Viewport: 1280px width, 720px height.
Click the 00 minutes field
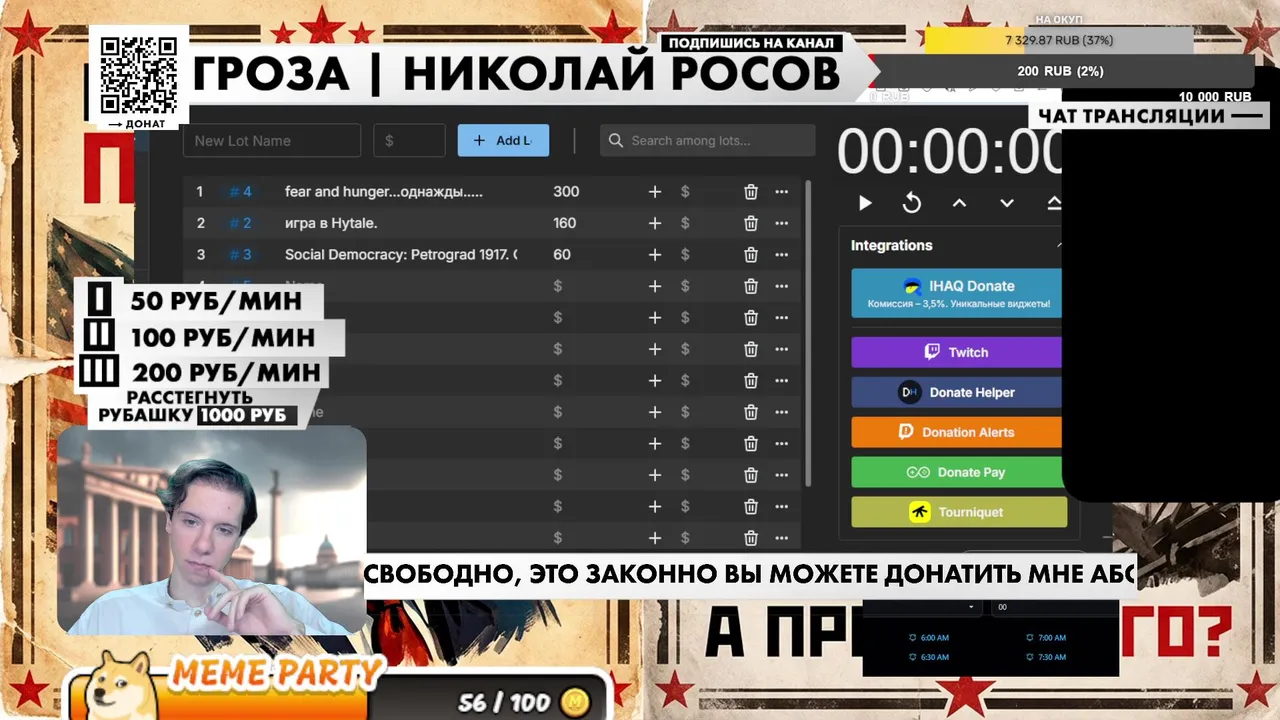coord(1053,607)
